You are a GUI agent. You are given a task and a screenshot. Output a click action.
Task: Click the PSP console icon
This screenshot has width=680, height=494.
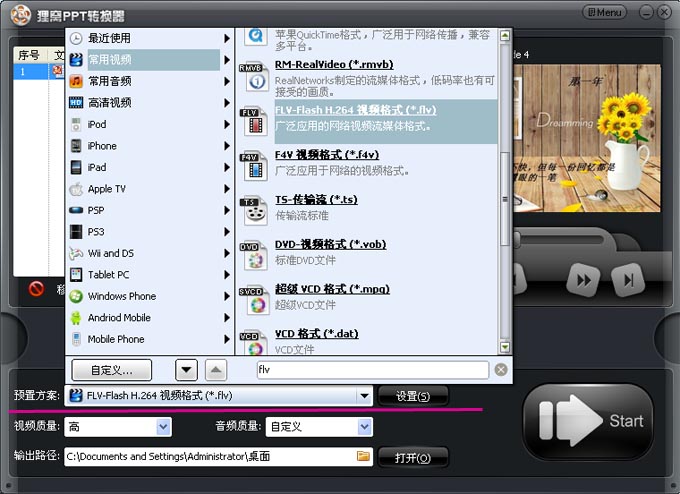click(76, 210)
